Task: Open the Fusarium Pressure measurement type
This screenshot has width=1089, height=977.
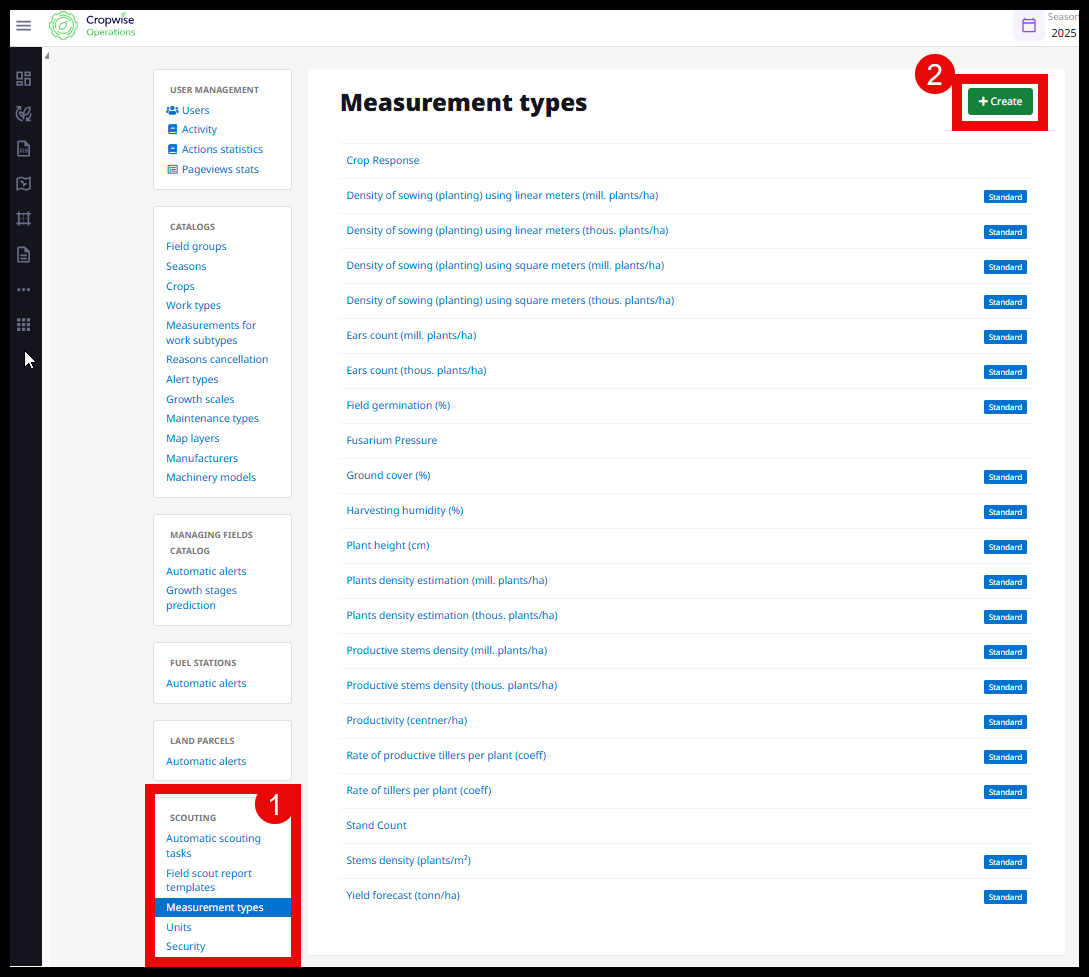Action: pyautogui.click(x=392, y=440)
